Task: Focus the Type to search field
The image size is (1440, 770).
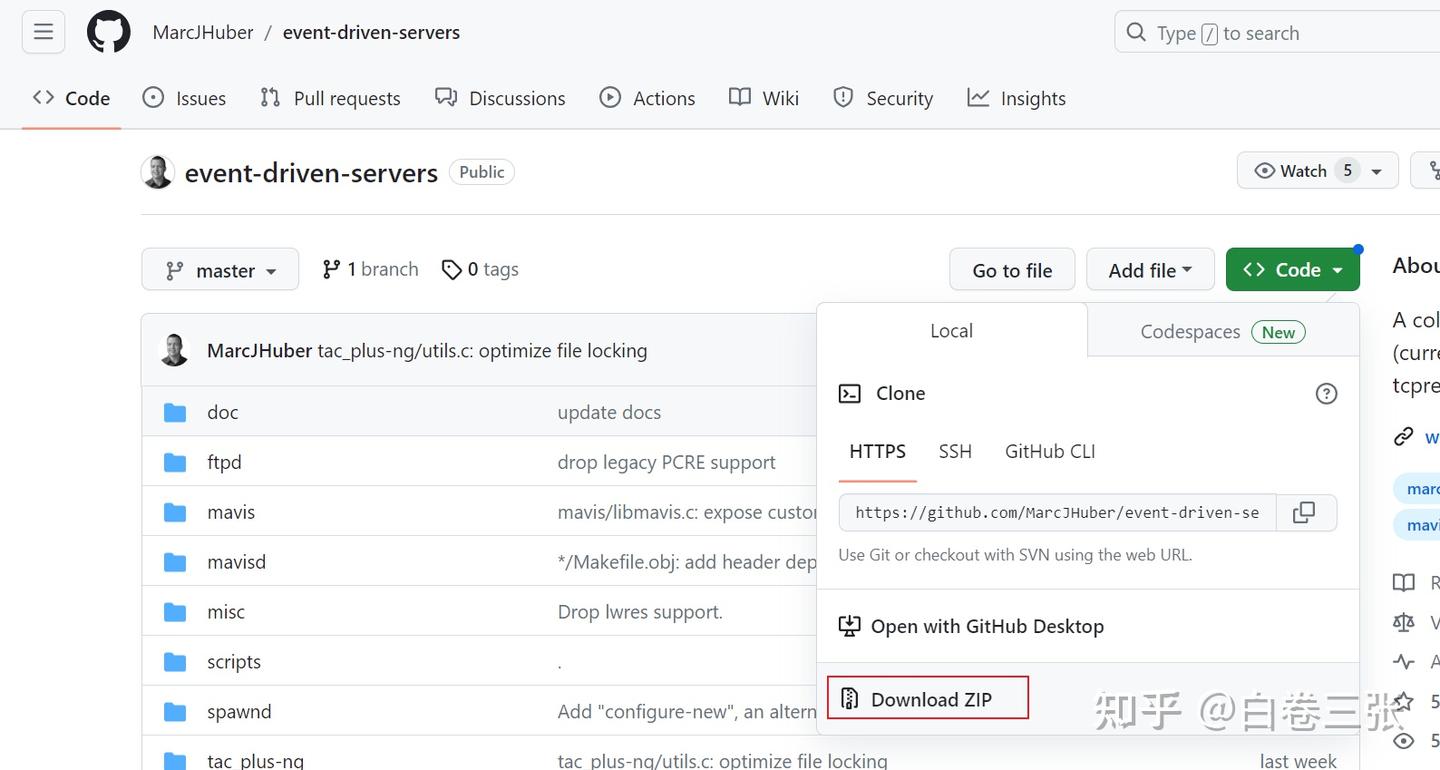Action: [1270, 33]
